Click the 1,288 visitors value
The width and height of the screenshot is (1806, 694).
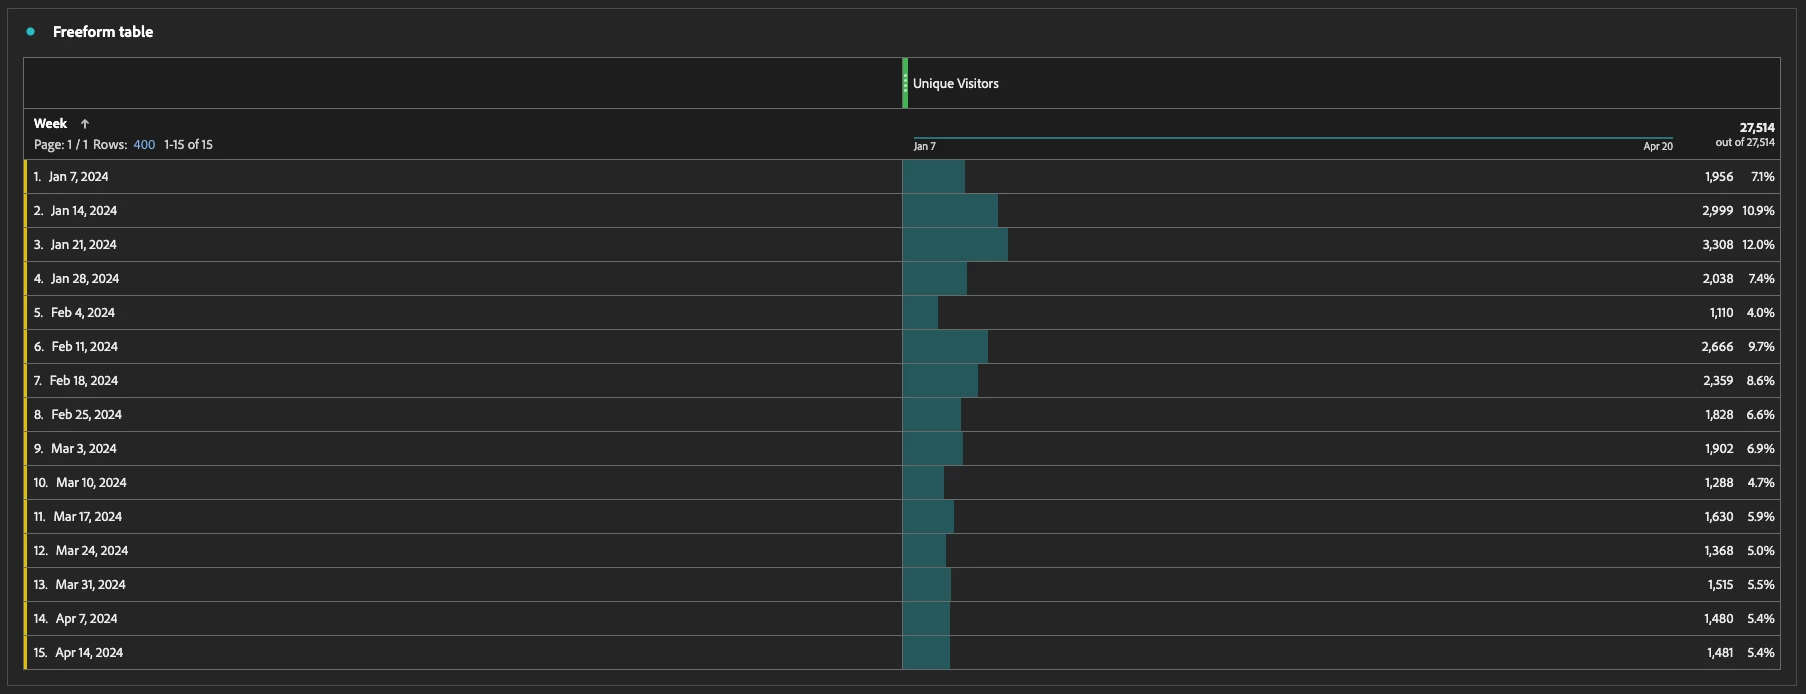1719,483
